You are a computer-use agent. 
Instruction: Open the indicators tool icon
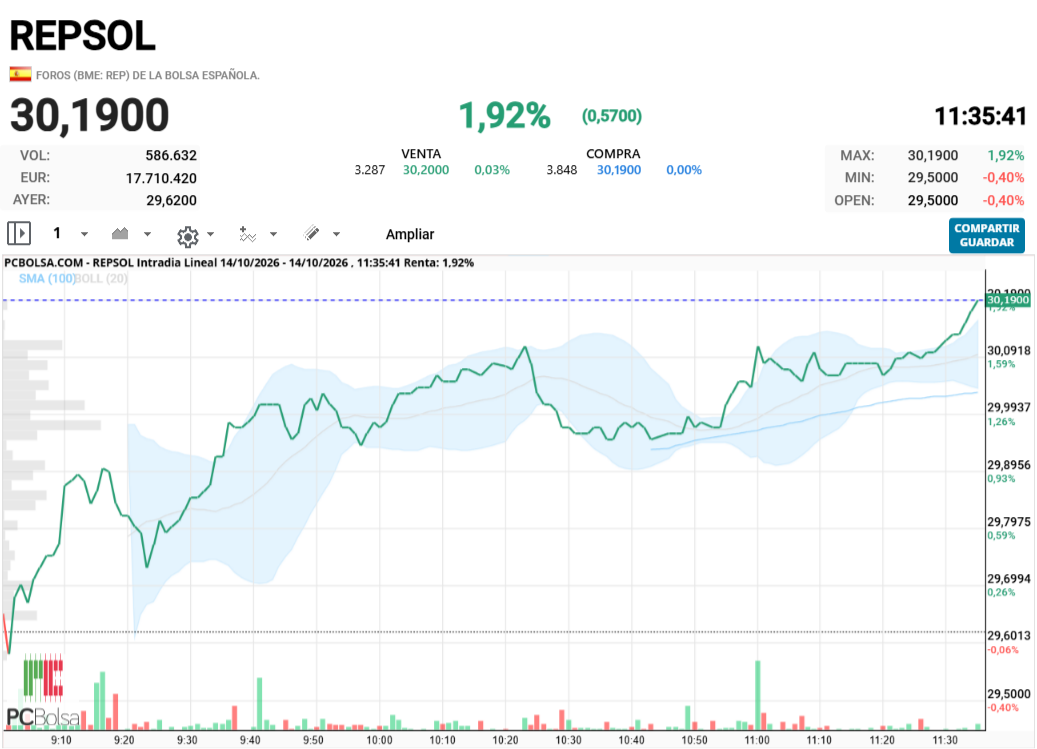tap(247, 234)
